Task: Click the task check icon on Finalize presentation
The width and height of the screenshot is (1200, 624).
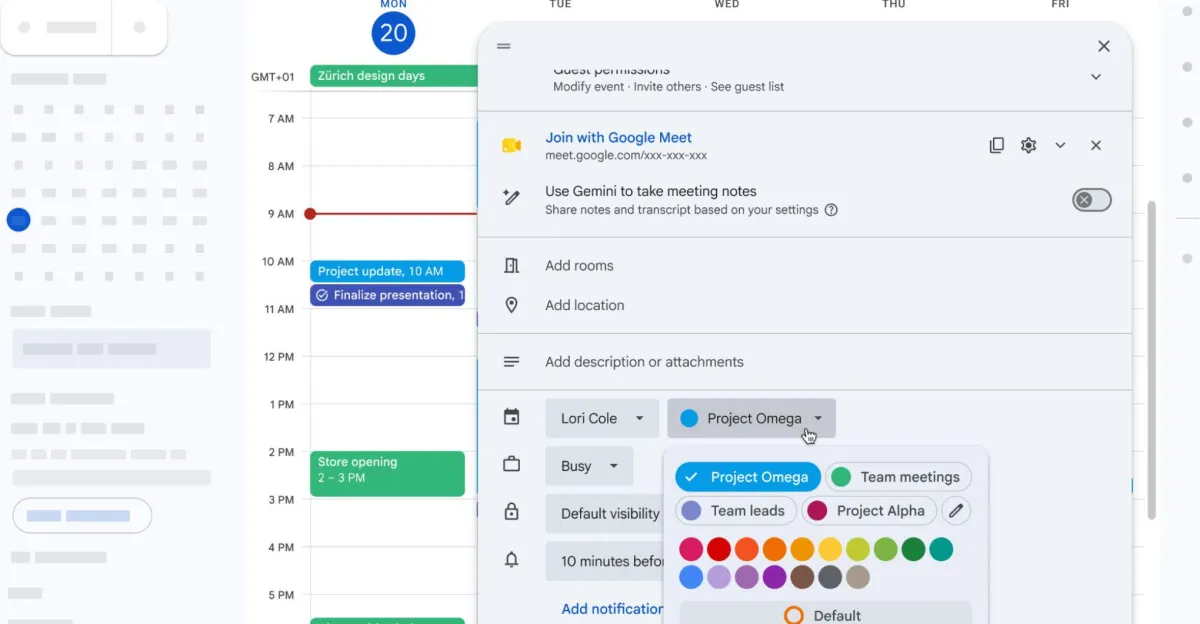Action: [322, 295]
